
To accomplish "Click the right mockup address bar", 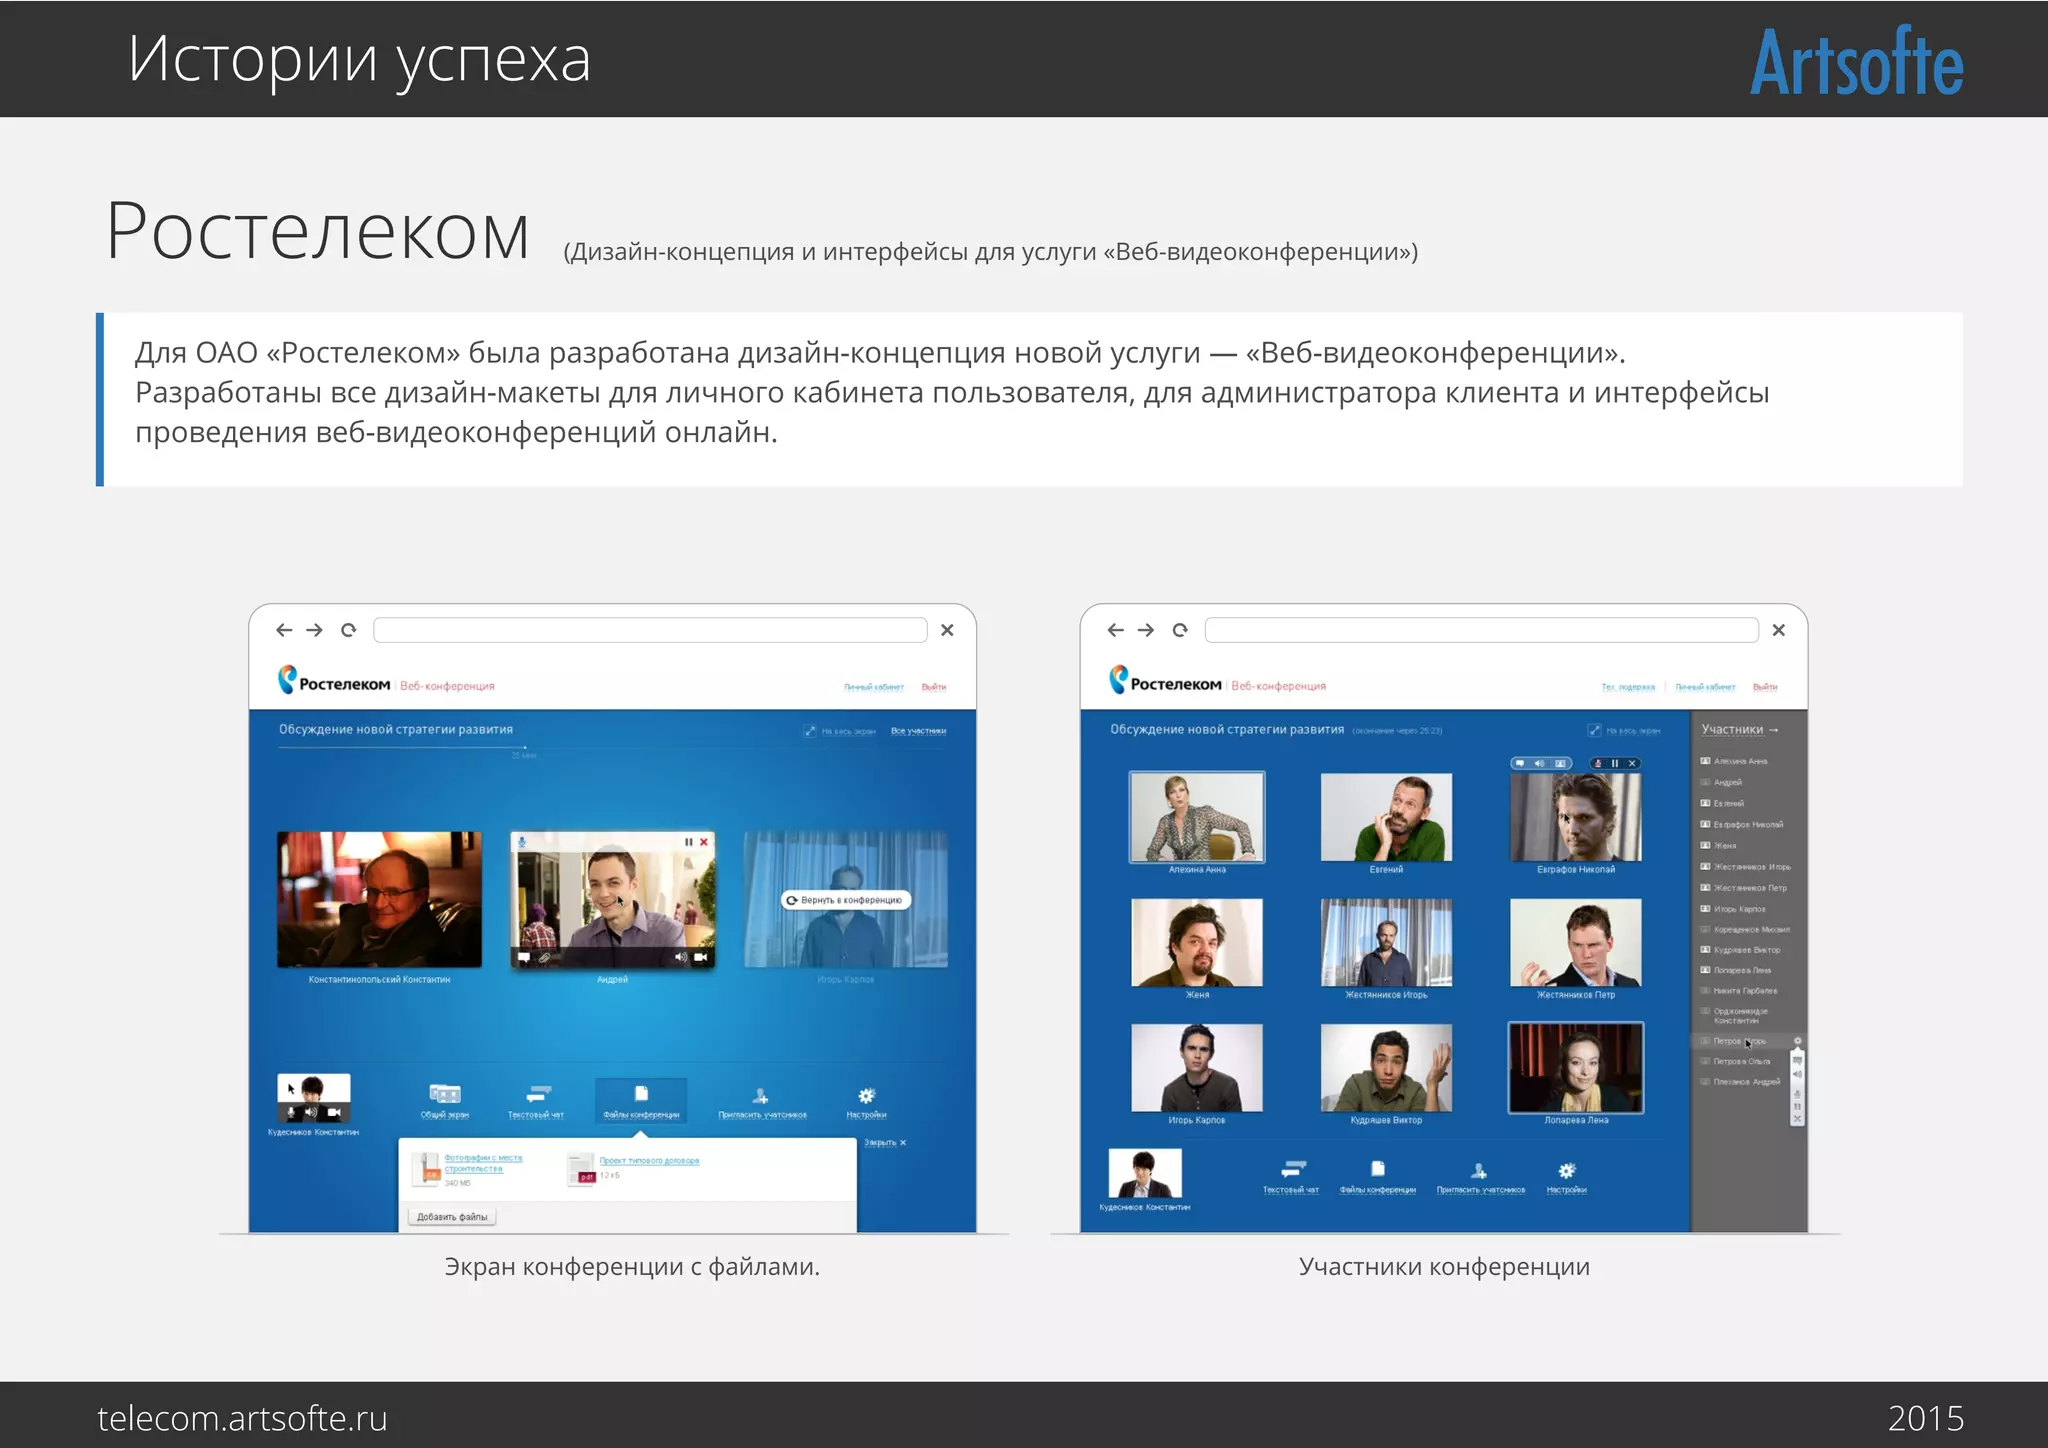I will coord(1482,630).
